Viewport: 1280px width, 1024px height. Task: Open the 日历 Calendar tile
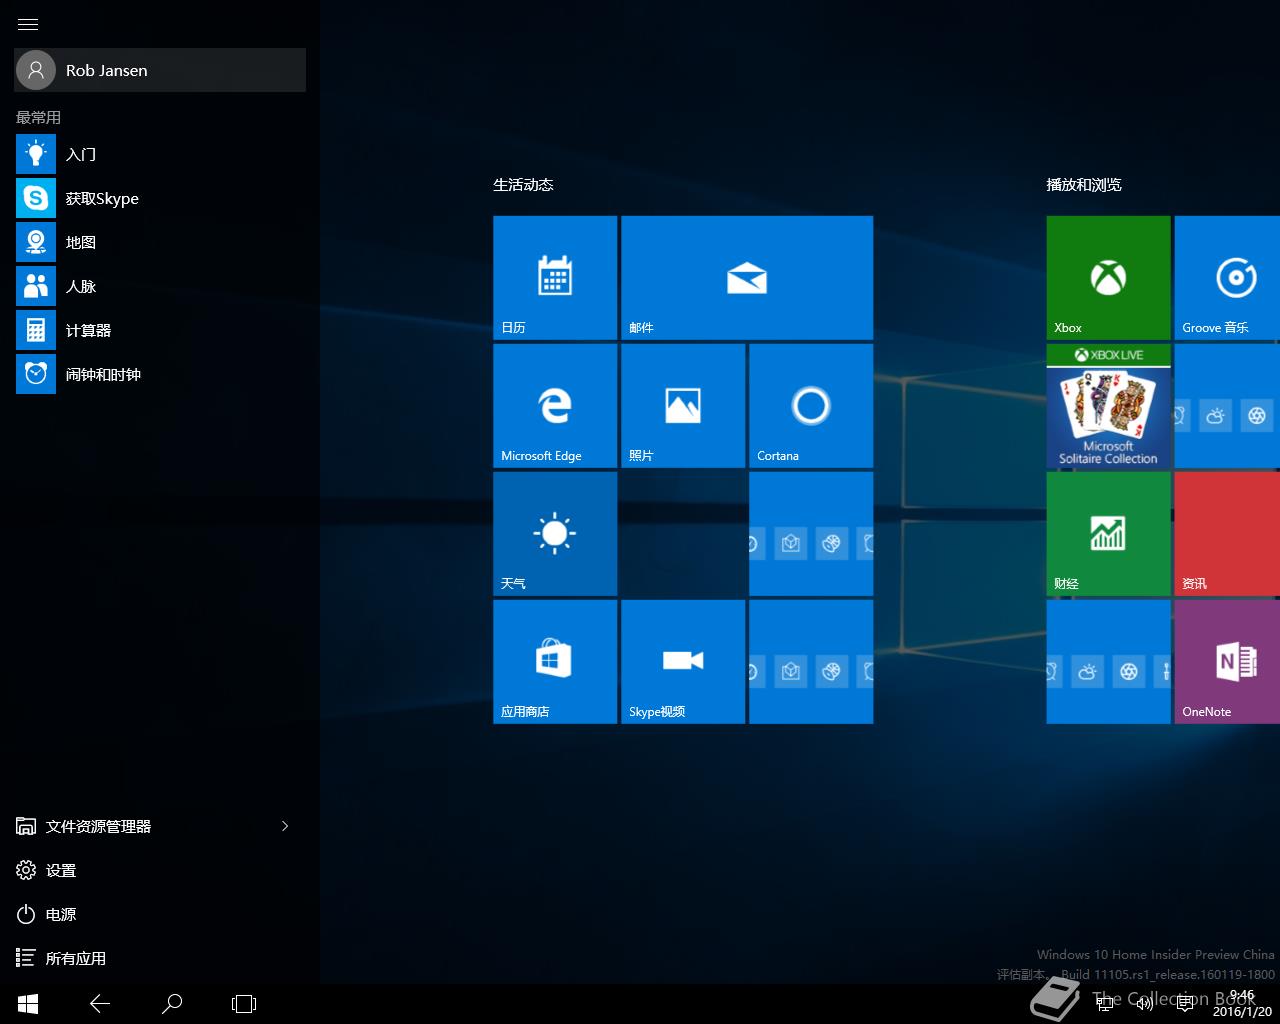tap(555, 278)
